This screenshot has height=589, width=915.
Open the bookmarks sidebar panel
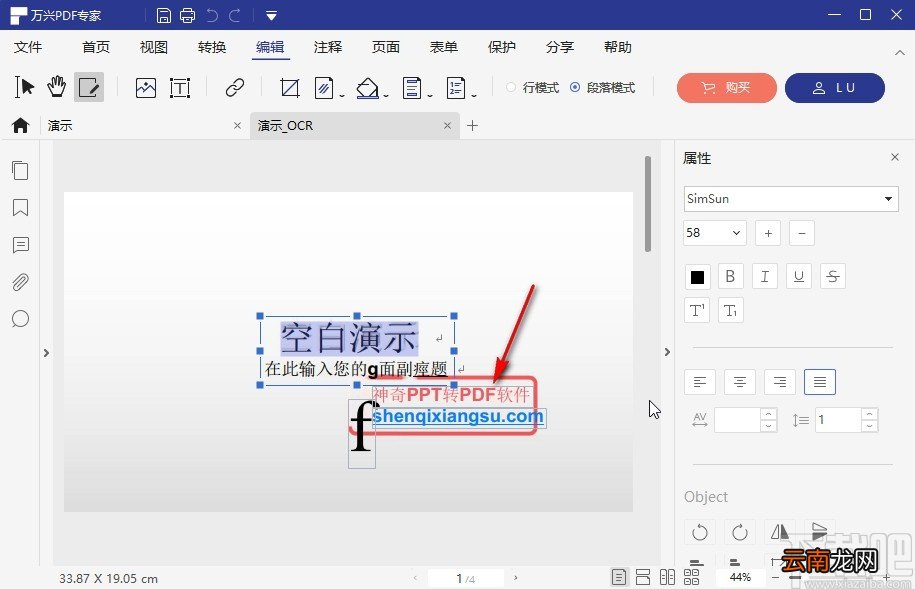20,207
